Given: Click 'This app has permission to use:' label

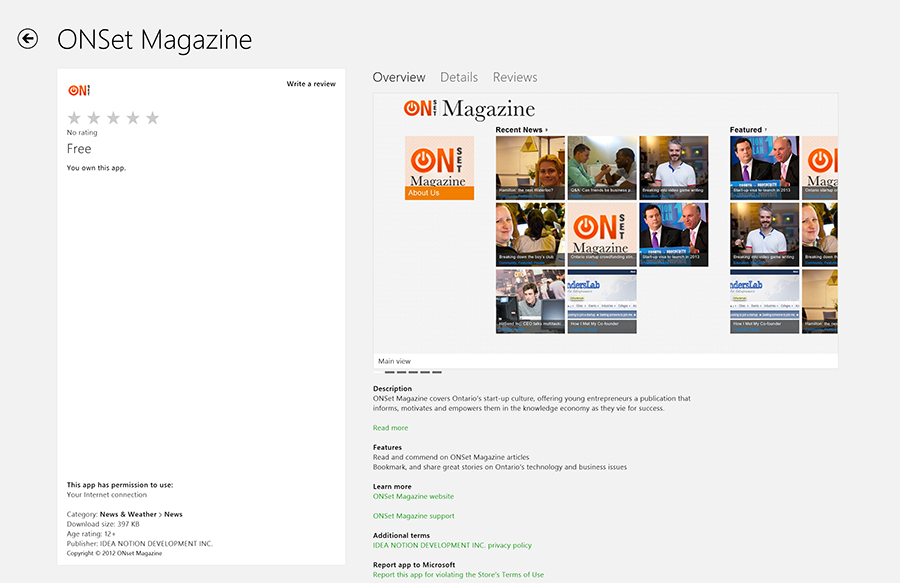Looking at the screenshot, I should coord(120,485).
